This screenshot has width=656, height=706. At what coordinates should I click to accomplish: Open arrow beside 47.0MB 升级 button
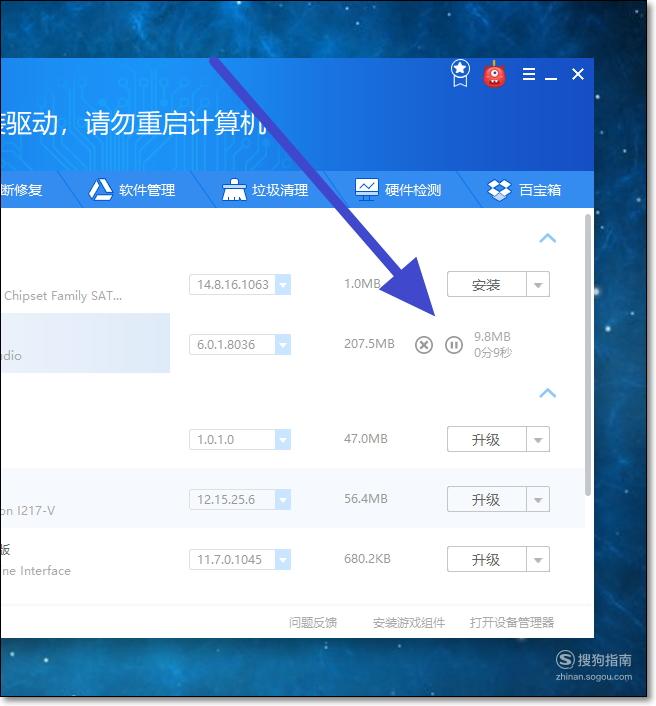click(x=538, y=439)
